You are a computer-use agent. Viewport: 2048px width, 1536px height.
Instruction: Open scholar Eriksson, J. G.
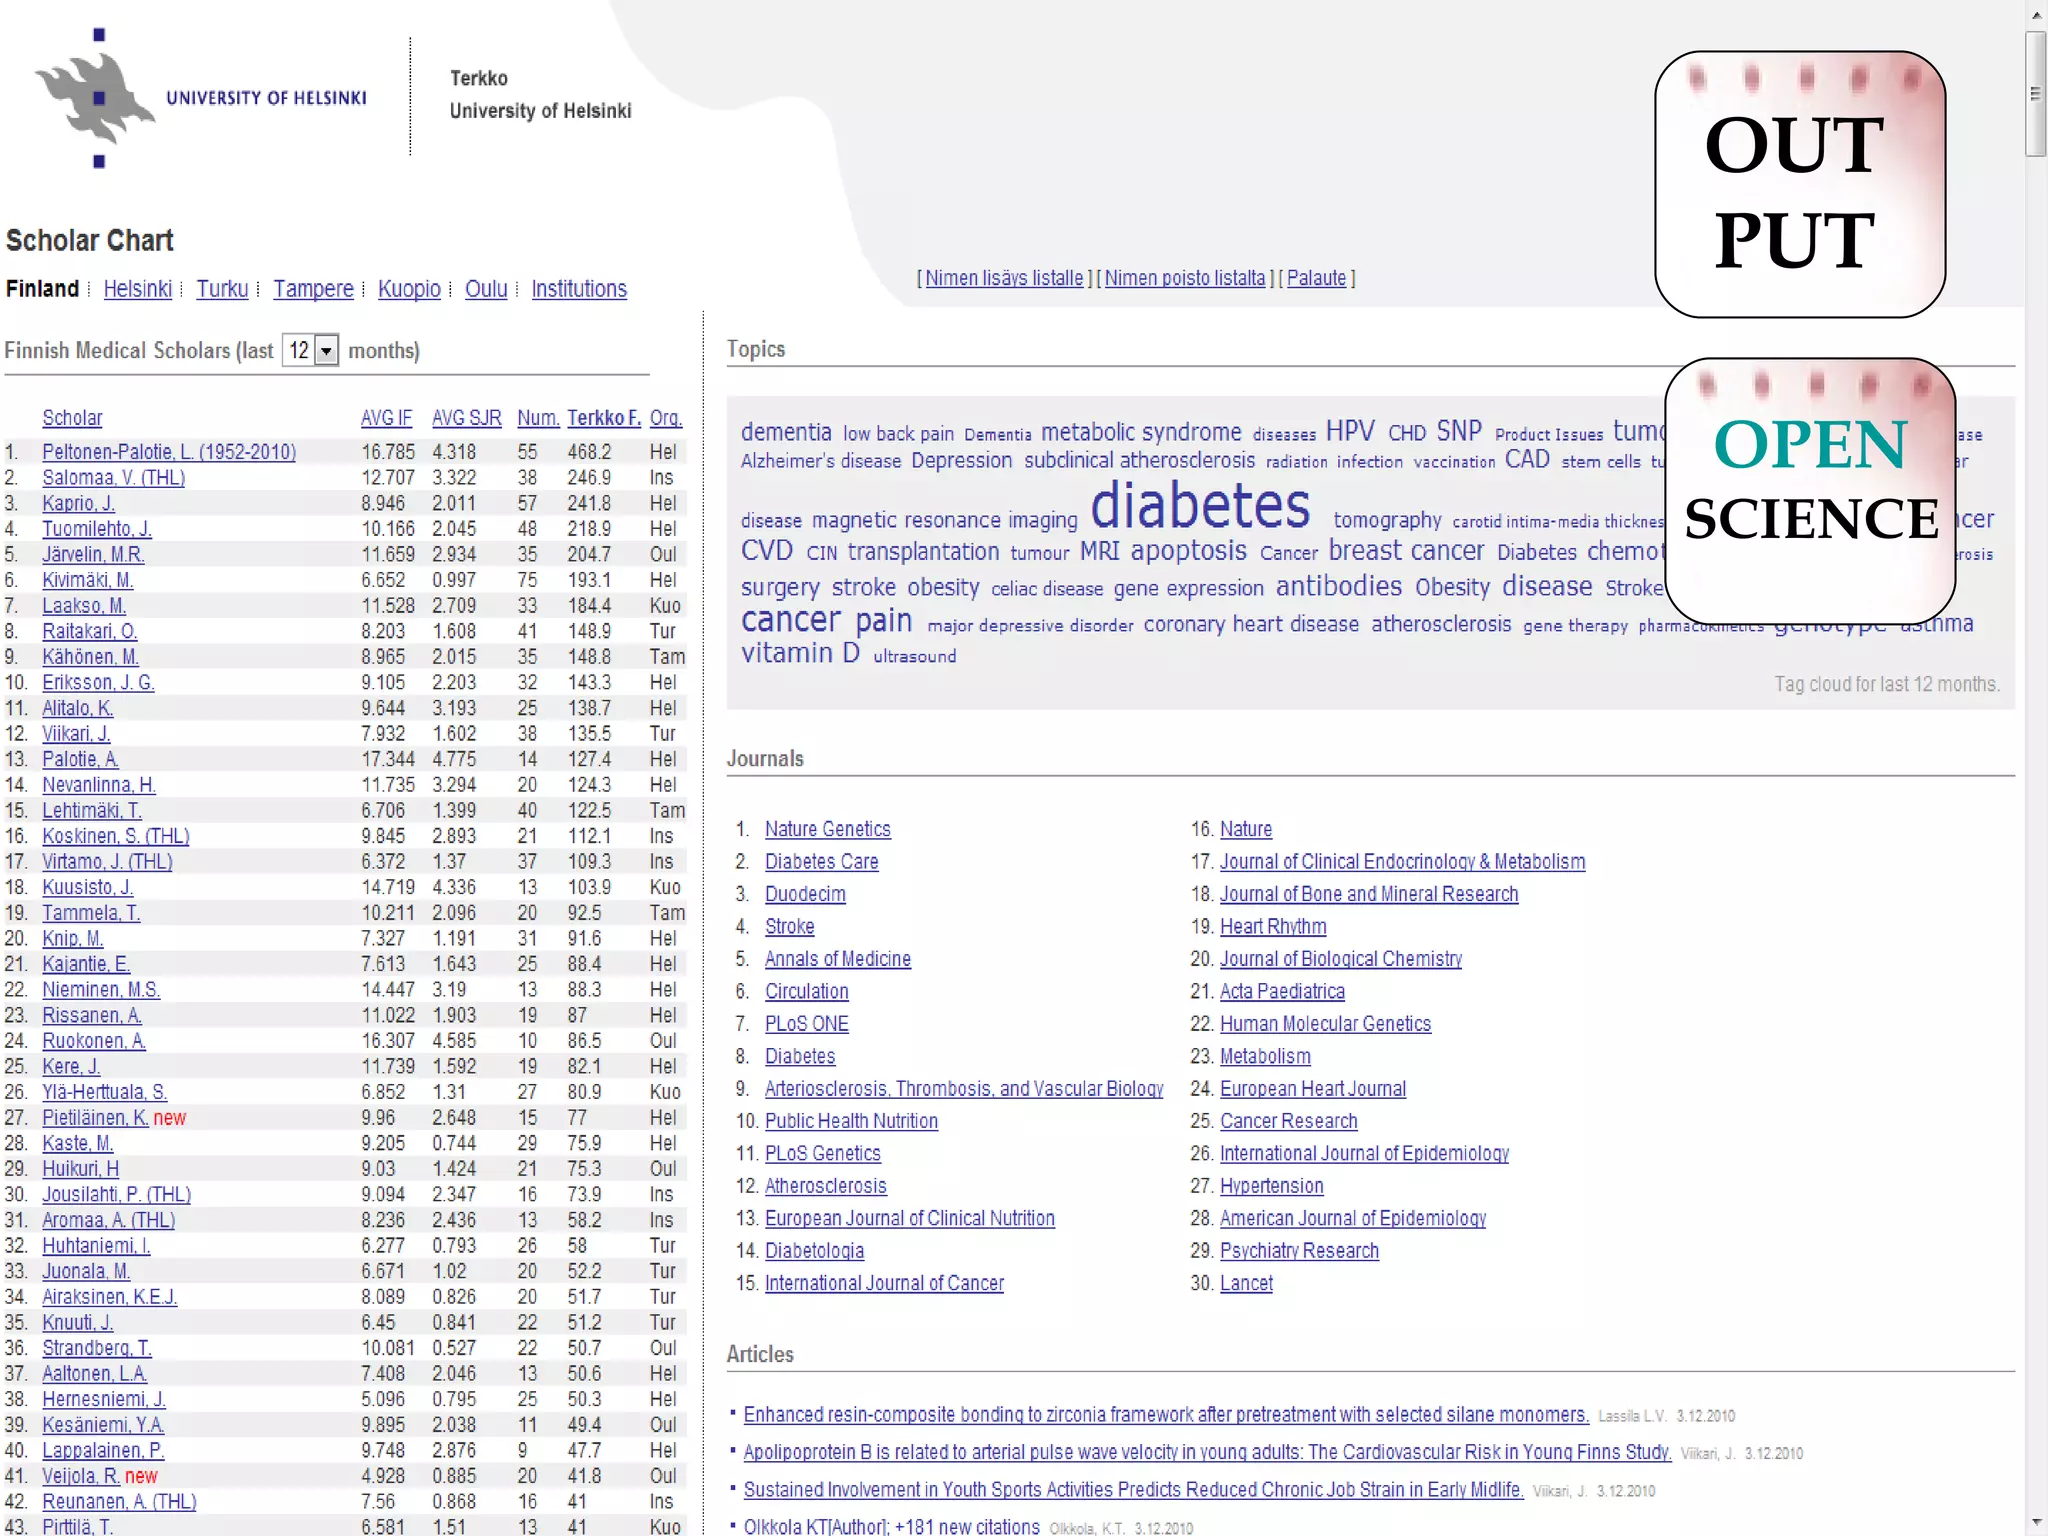pos(98,682)
